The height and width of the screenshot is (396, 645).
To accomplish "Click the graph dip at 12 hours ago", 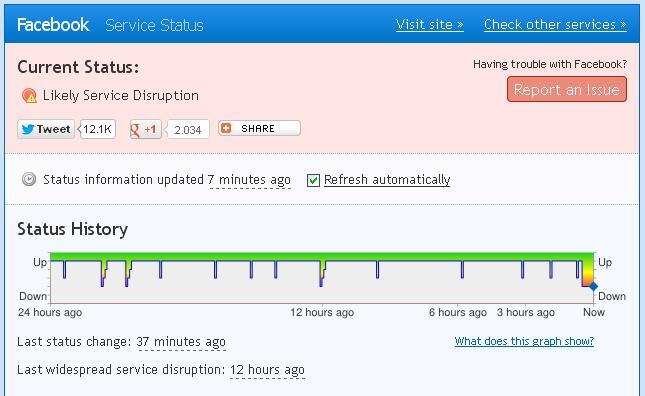I will [322, 273].
